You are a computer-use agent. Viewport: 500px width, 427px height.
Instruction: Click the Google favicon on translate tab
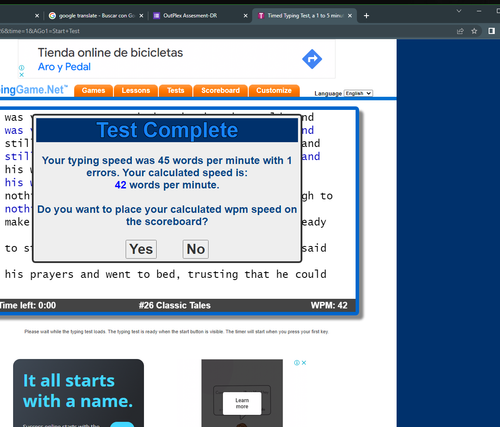(52, 16)
